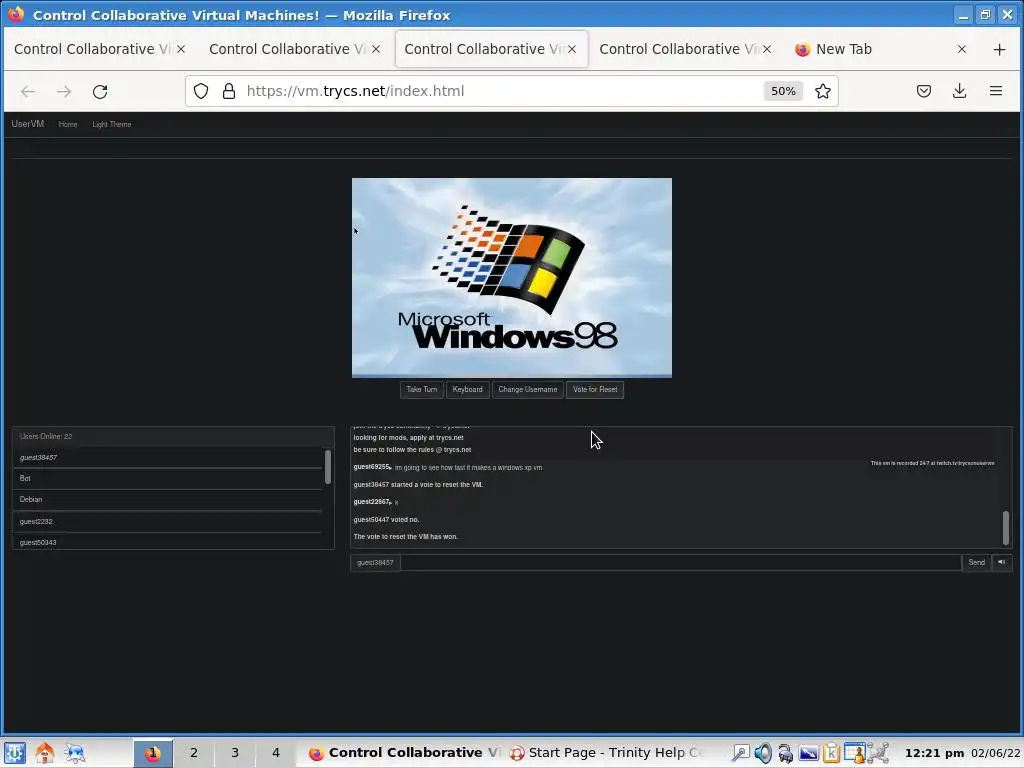Click Take Turn button

point(422,389)
